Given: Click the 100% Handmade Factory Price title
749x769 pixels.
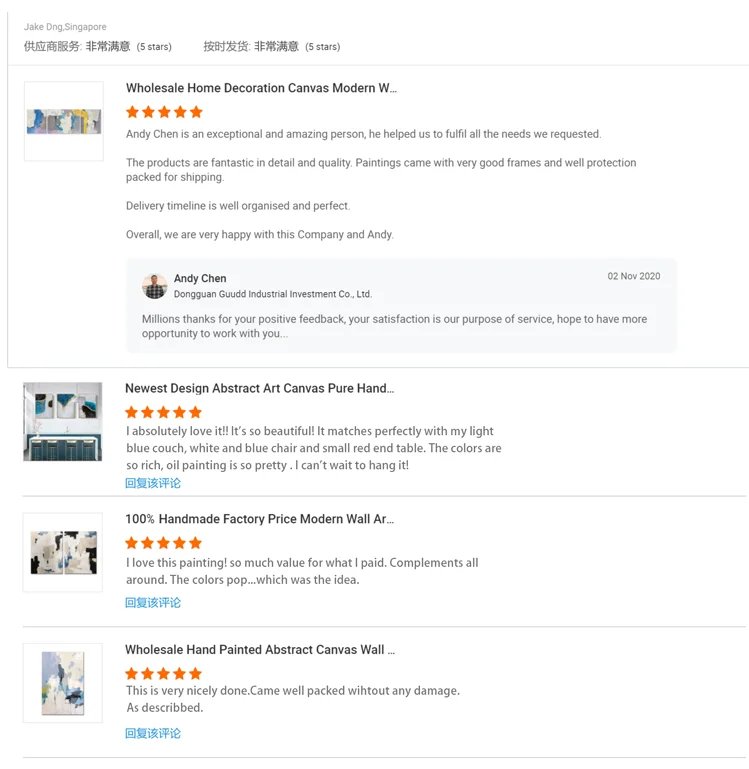Looking at the screenshot, I should 259,519.
